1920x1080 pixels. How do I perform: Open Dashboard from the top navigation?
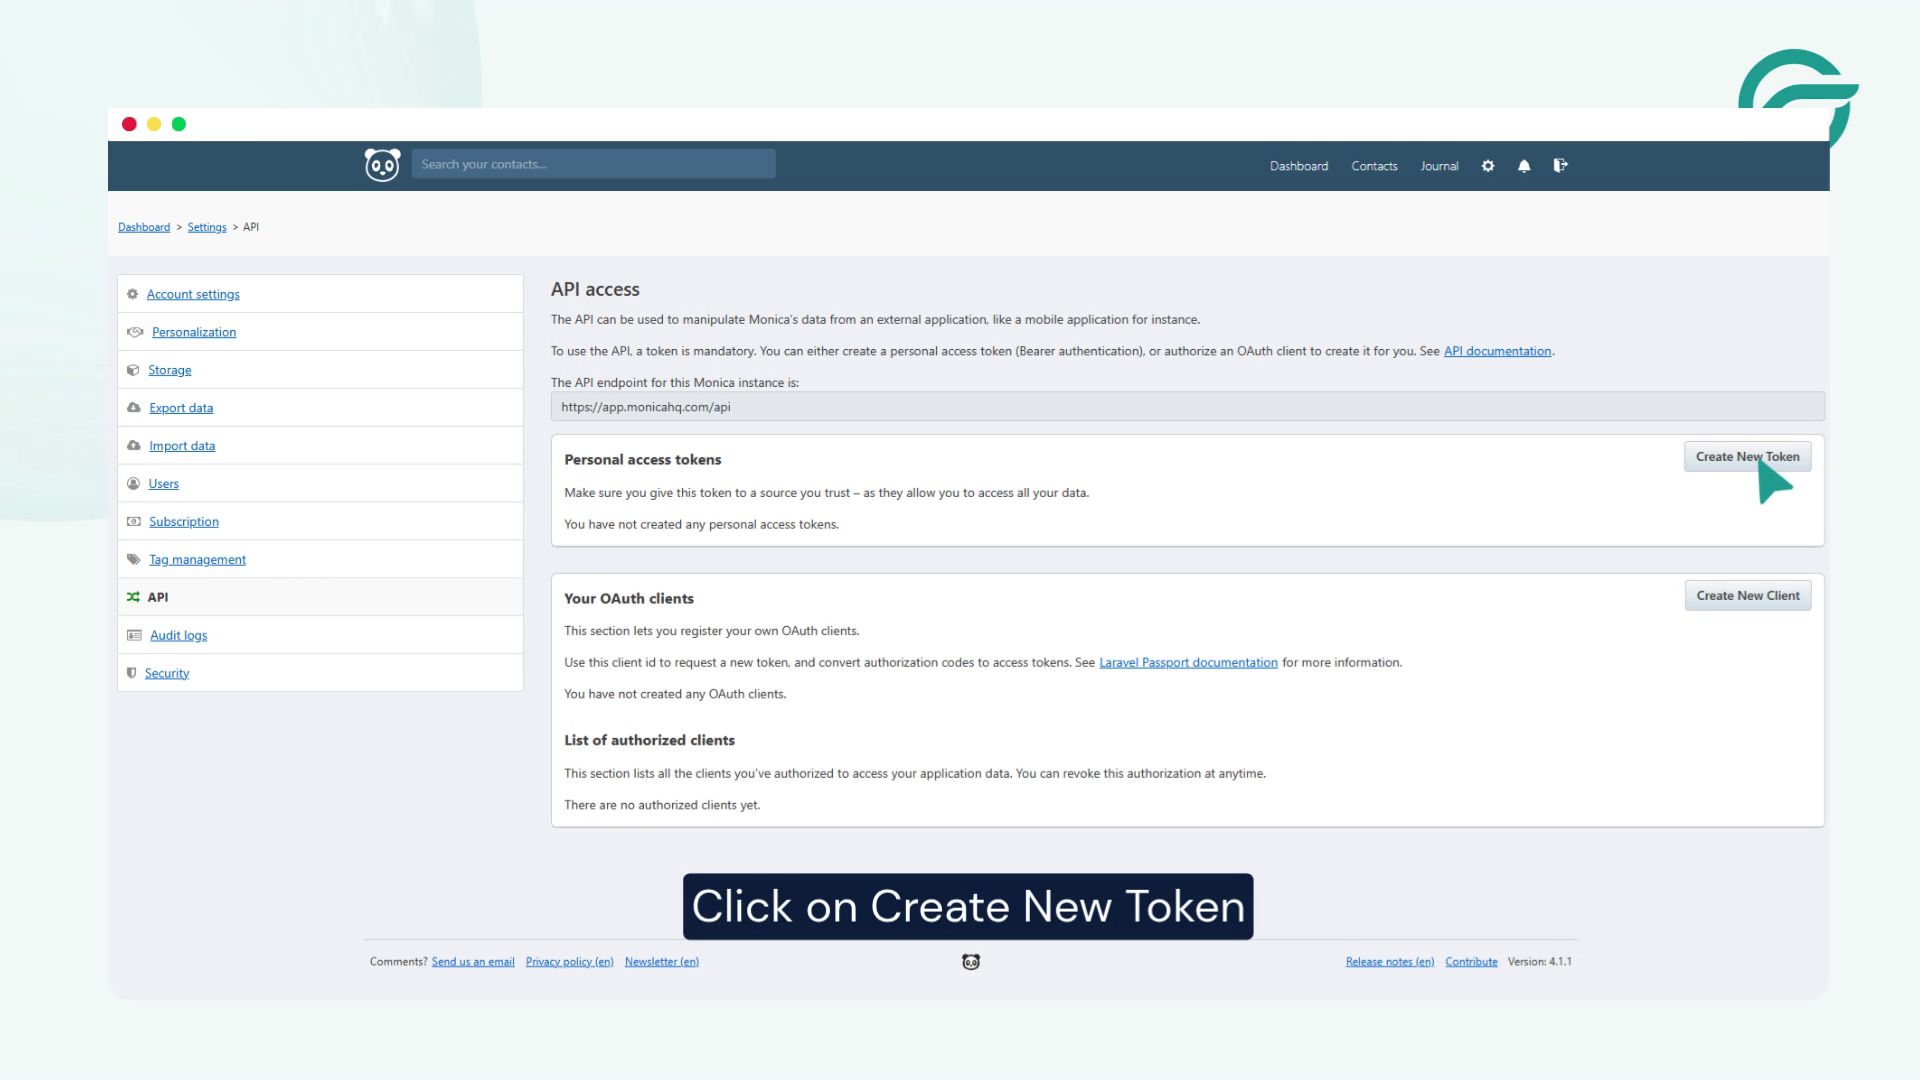point(1299,166)
